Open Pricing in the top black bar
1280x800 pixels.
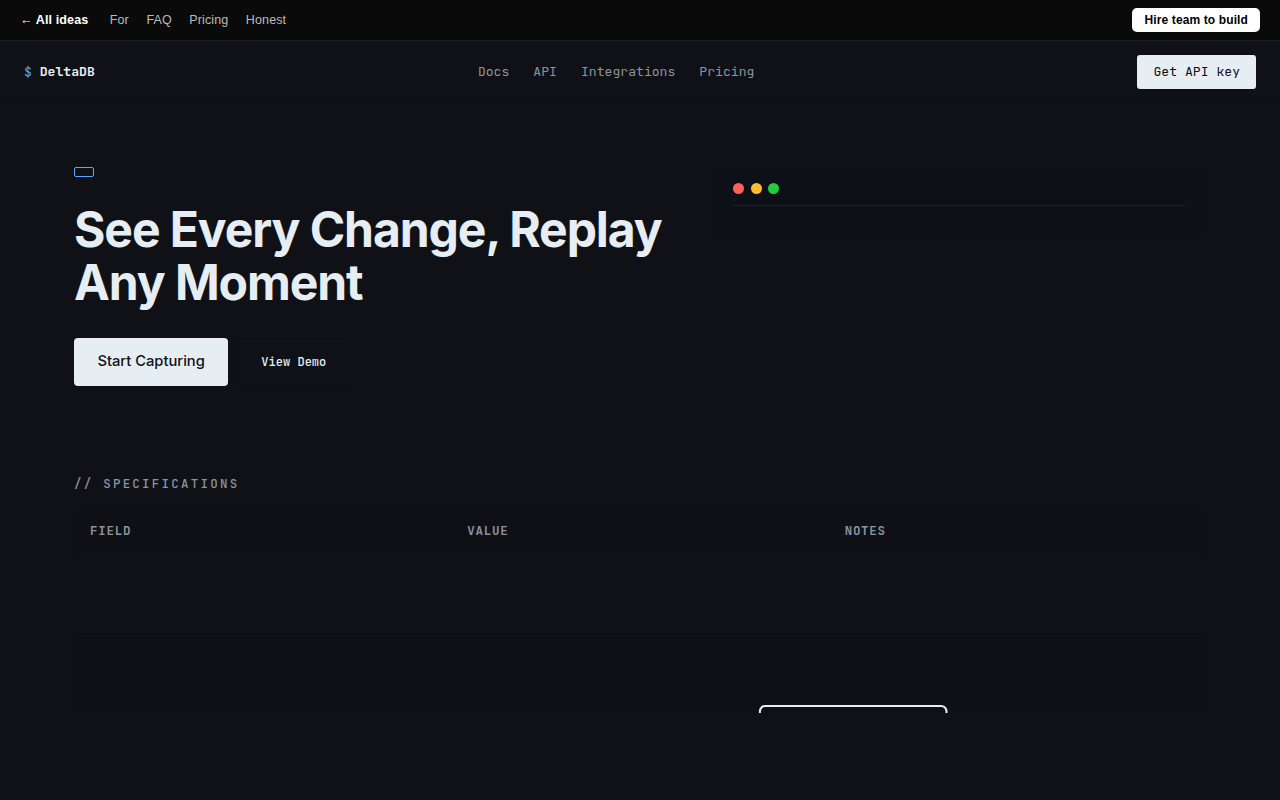tap(209, 20)
